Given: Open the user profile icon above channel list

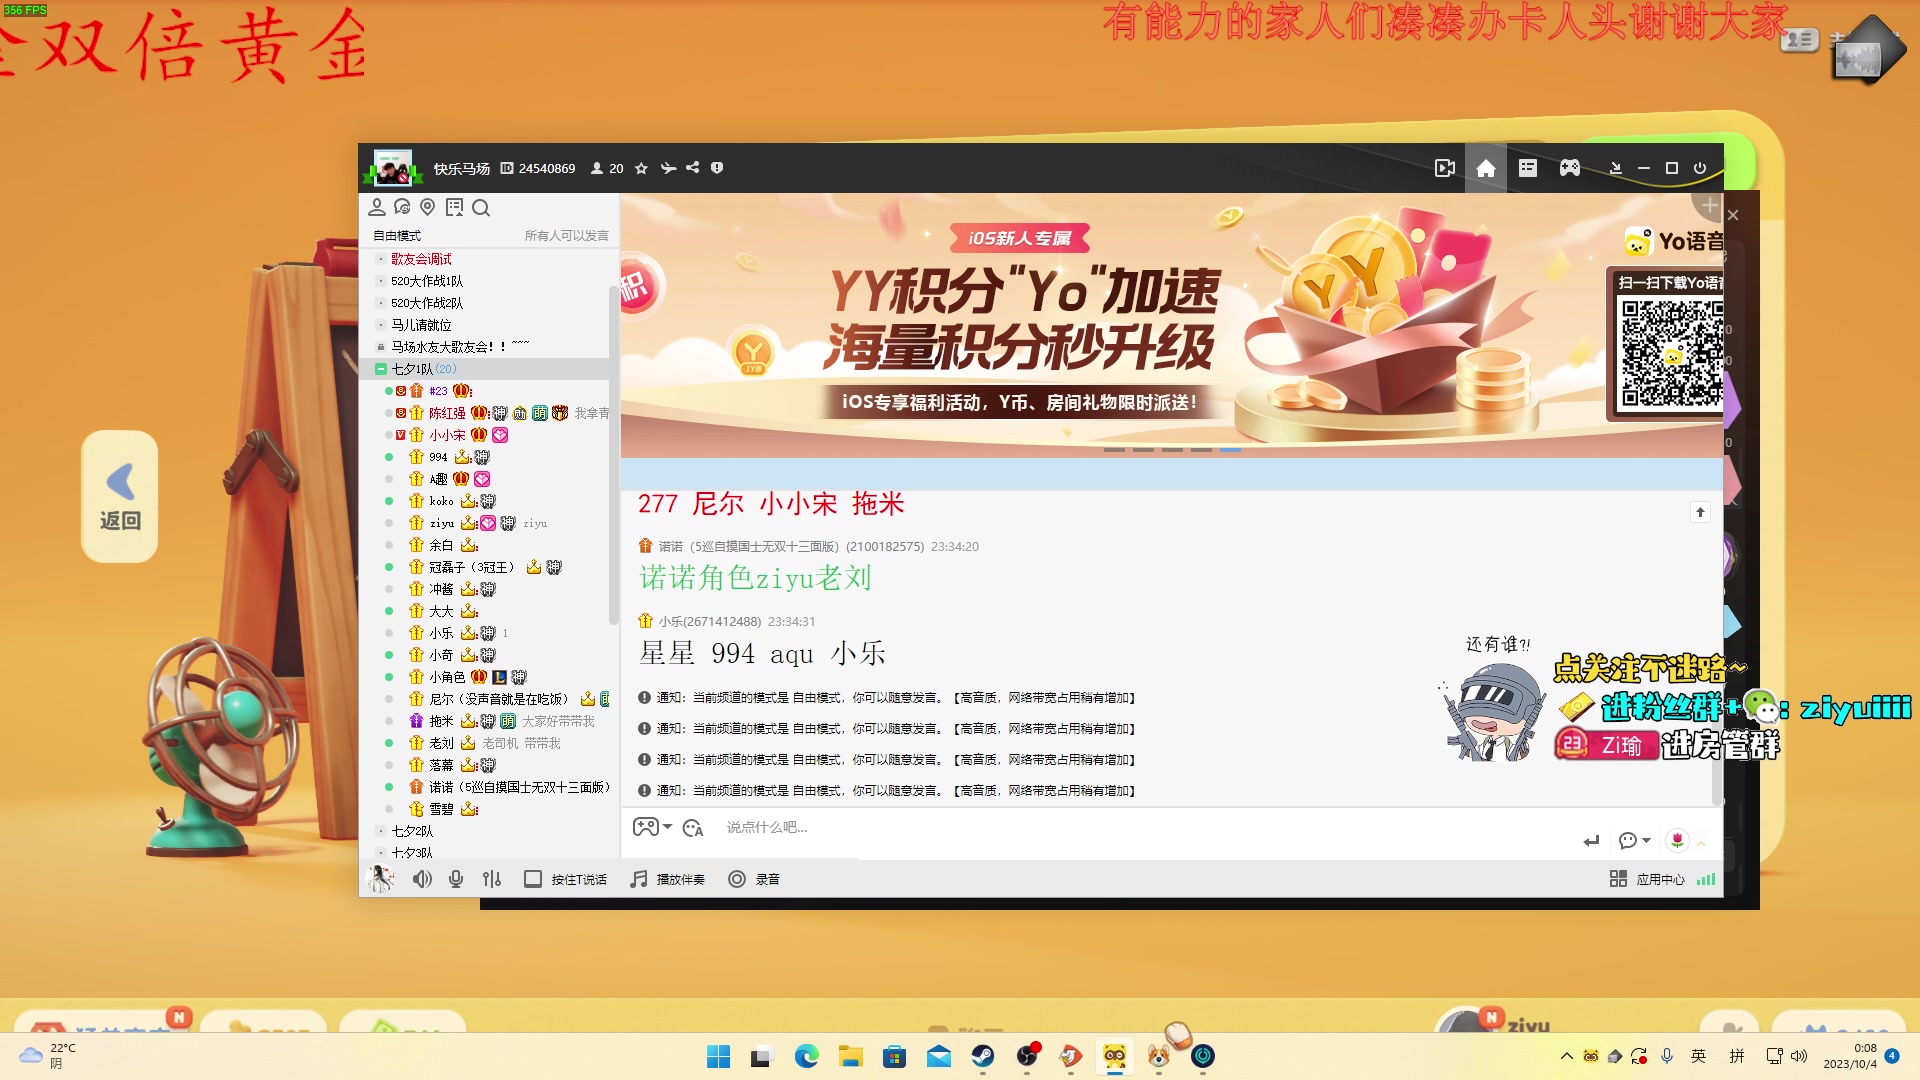Looking at the screenshot, I should [377, 207].
